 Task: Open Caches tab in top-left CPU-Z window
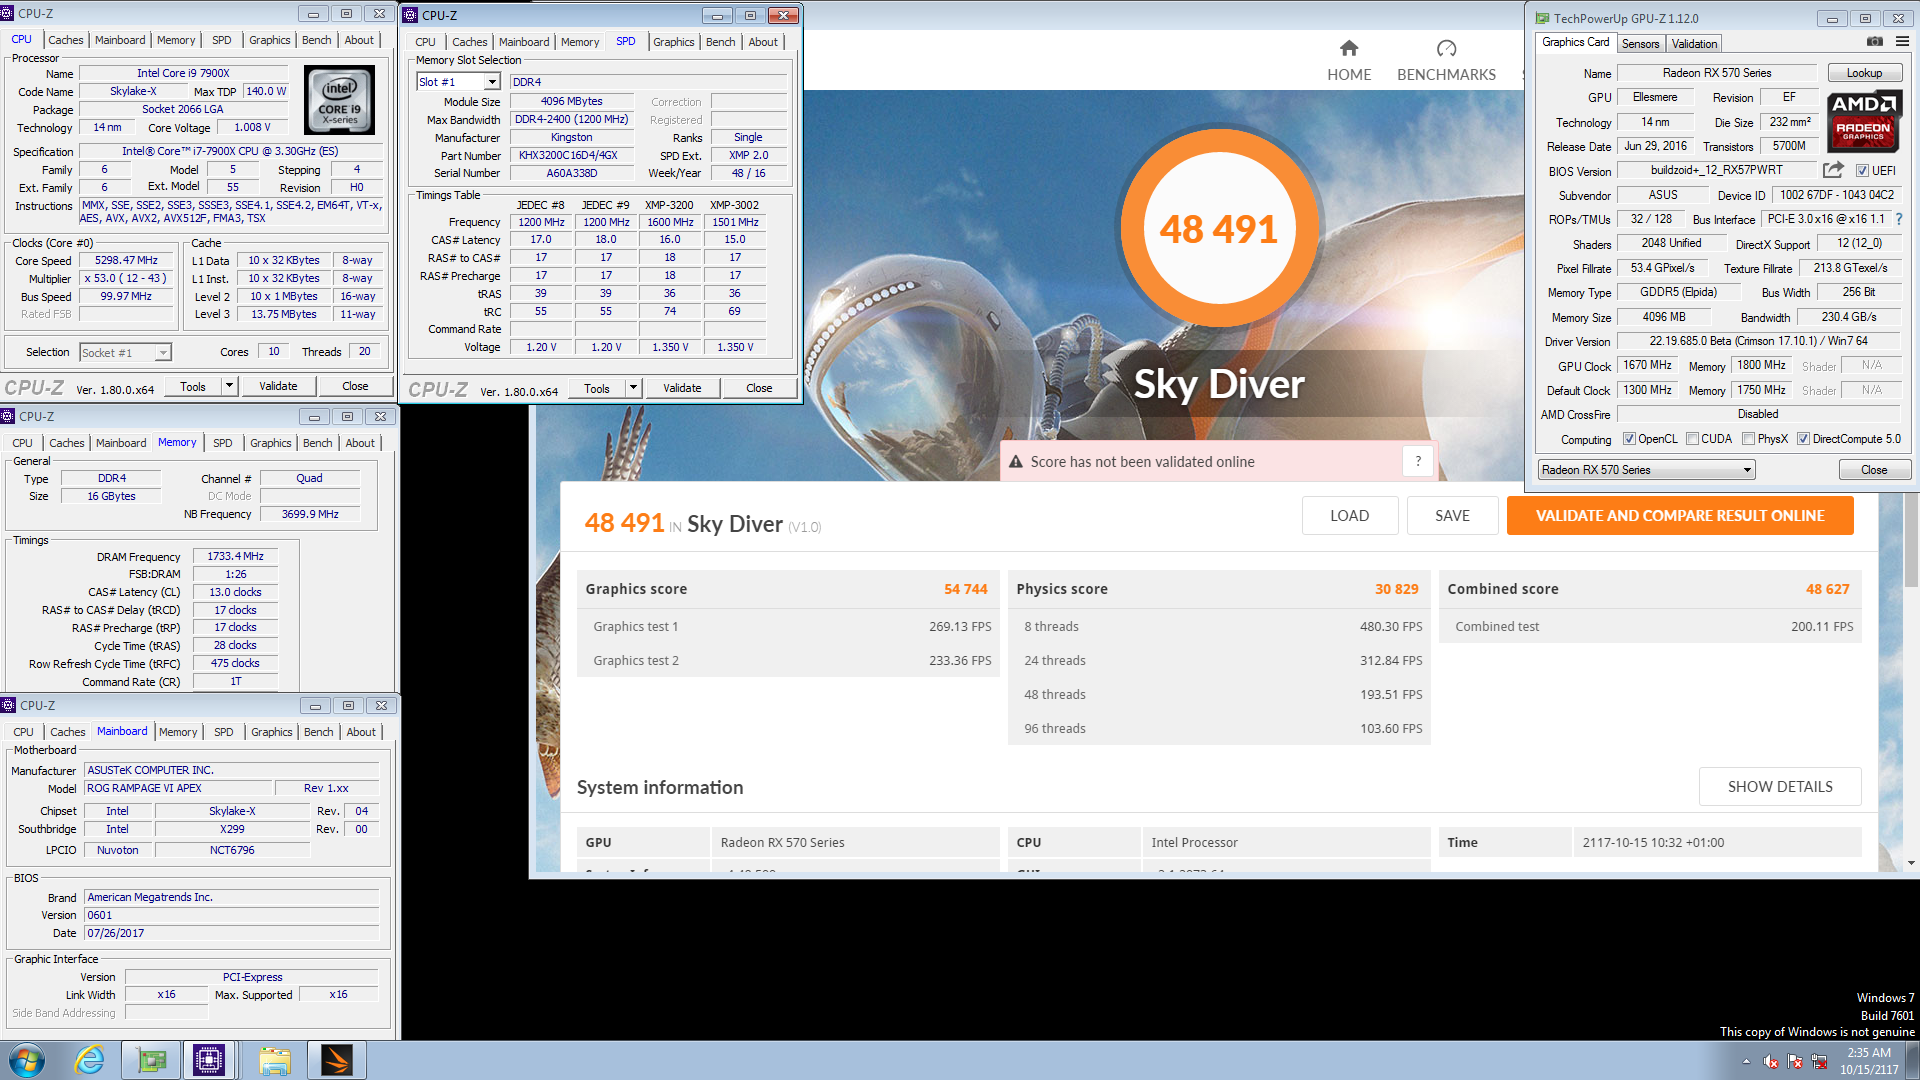coord(66,40)
